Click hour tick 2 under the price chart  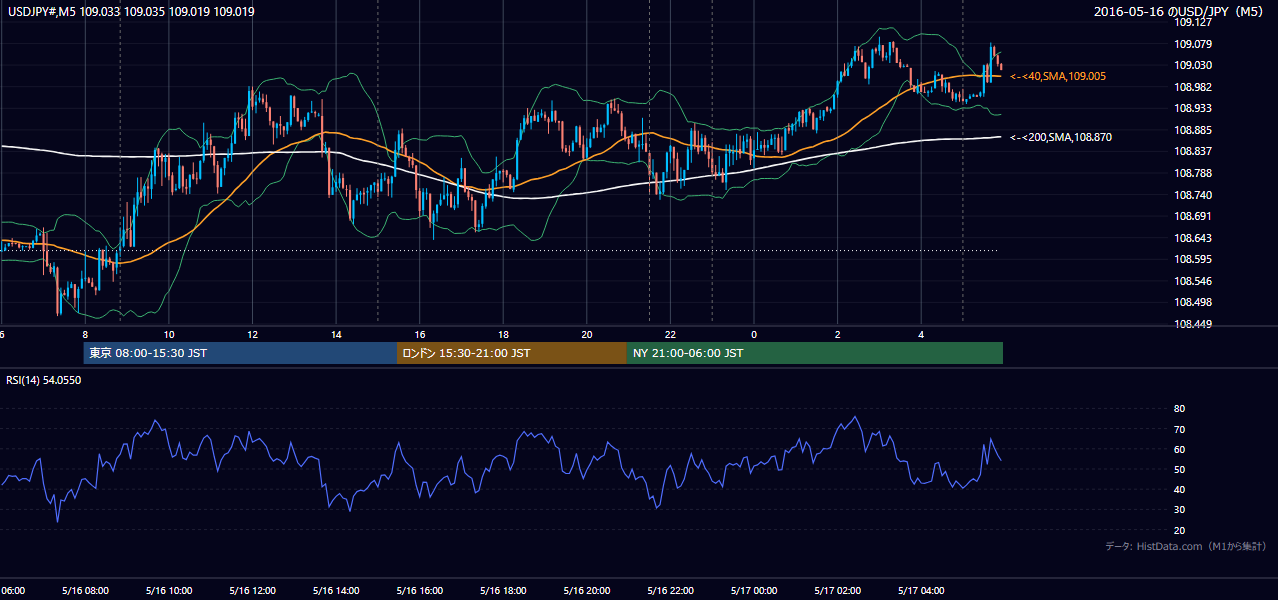tap(838, 334)
